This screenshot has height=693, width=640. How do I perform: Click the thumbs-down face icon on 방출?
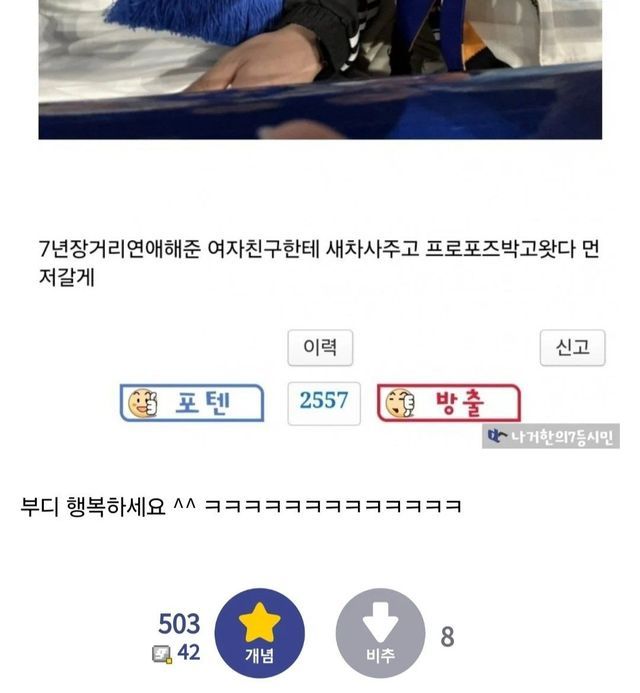(x=400, y=403)
